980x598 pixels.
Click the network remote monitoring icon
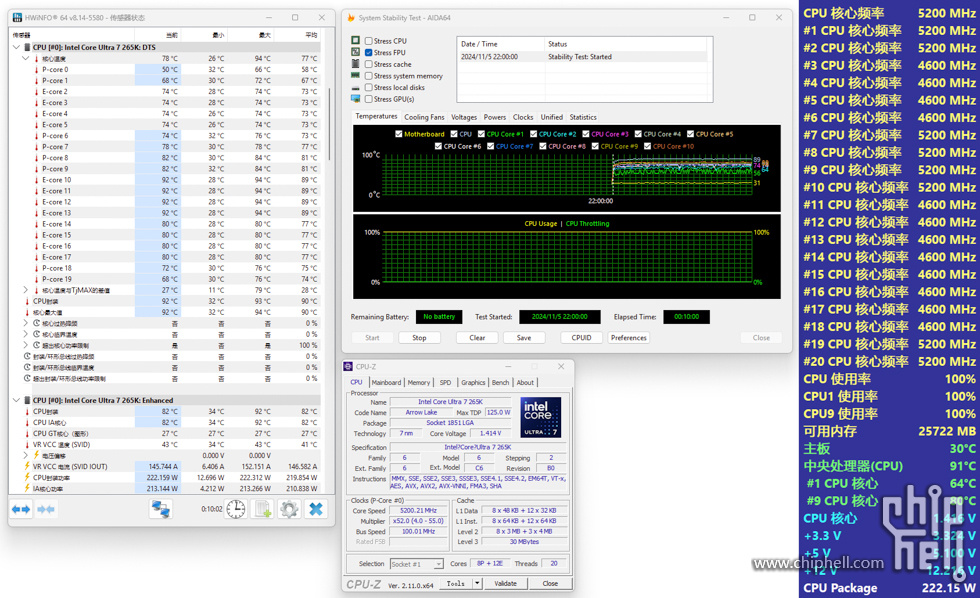tap(161, 509)
